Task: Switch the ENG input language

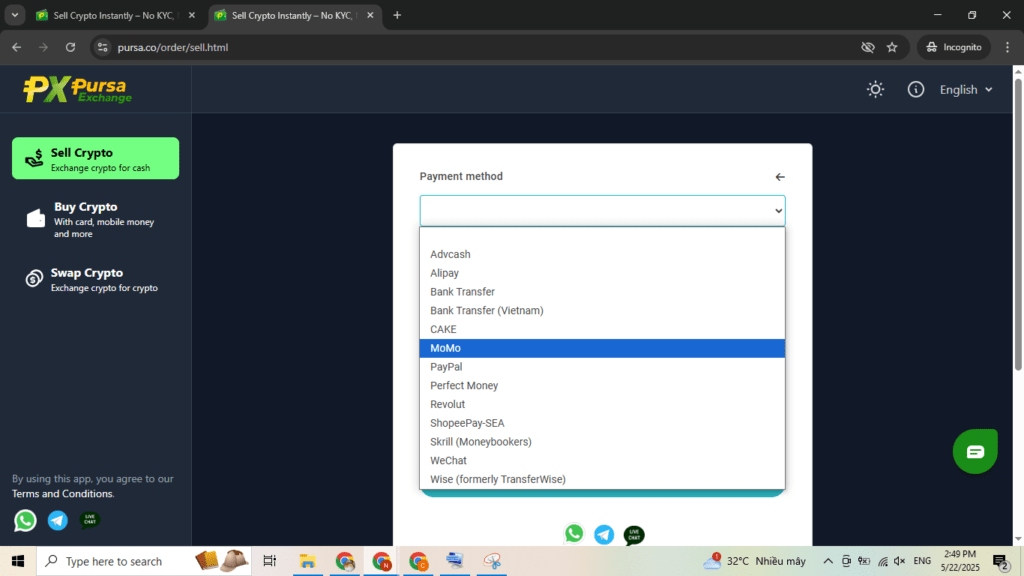Action: [922, 561]
